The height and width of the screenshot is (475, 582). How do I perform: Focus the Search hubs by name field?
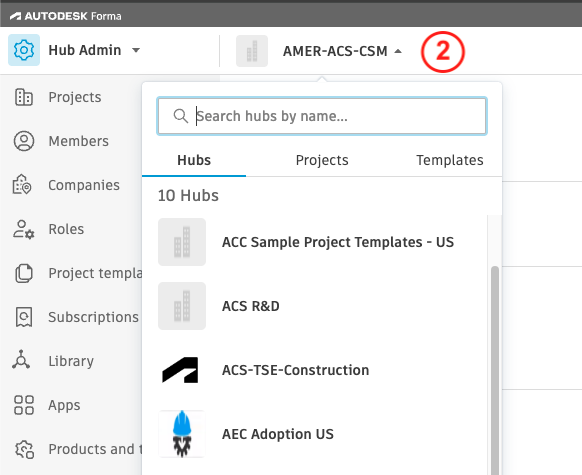click(322, 116)
